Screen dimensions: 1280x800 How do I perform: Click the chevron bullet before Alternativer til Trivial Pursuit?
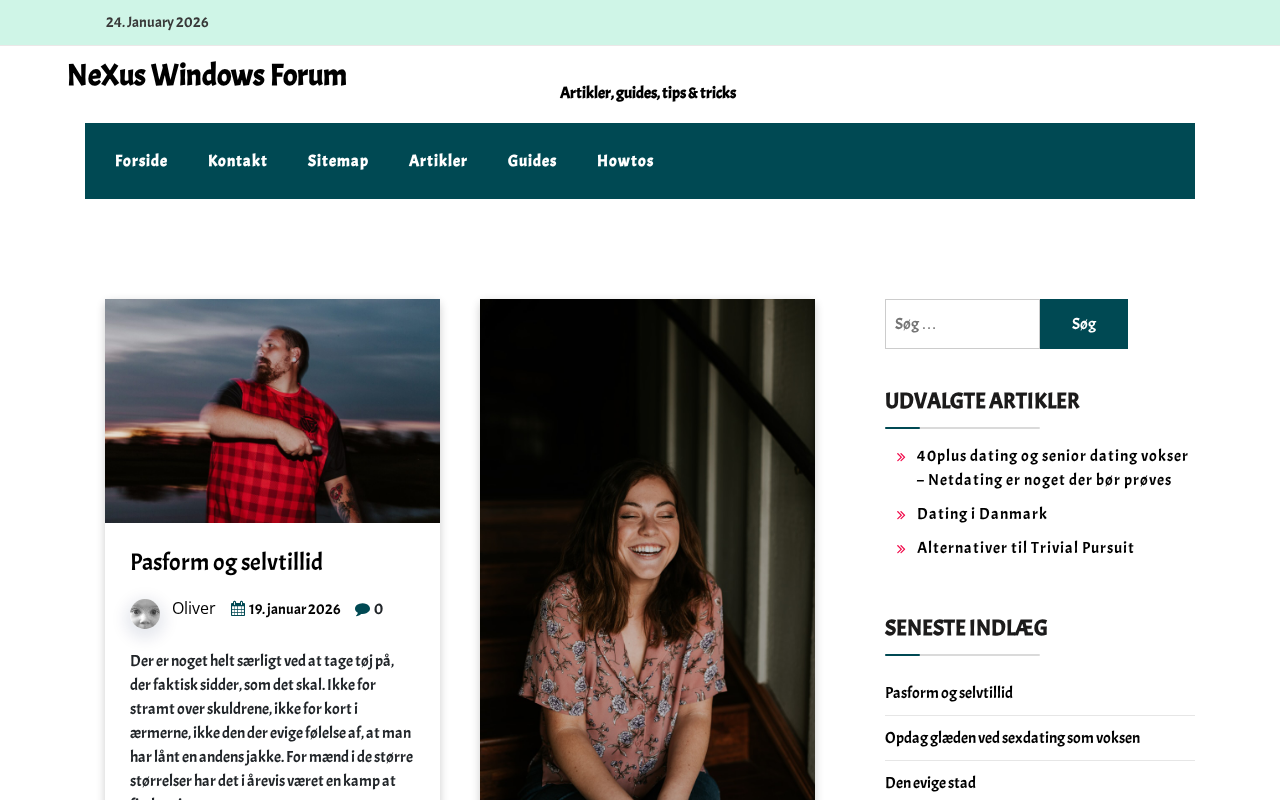pos(901,549)
